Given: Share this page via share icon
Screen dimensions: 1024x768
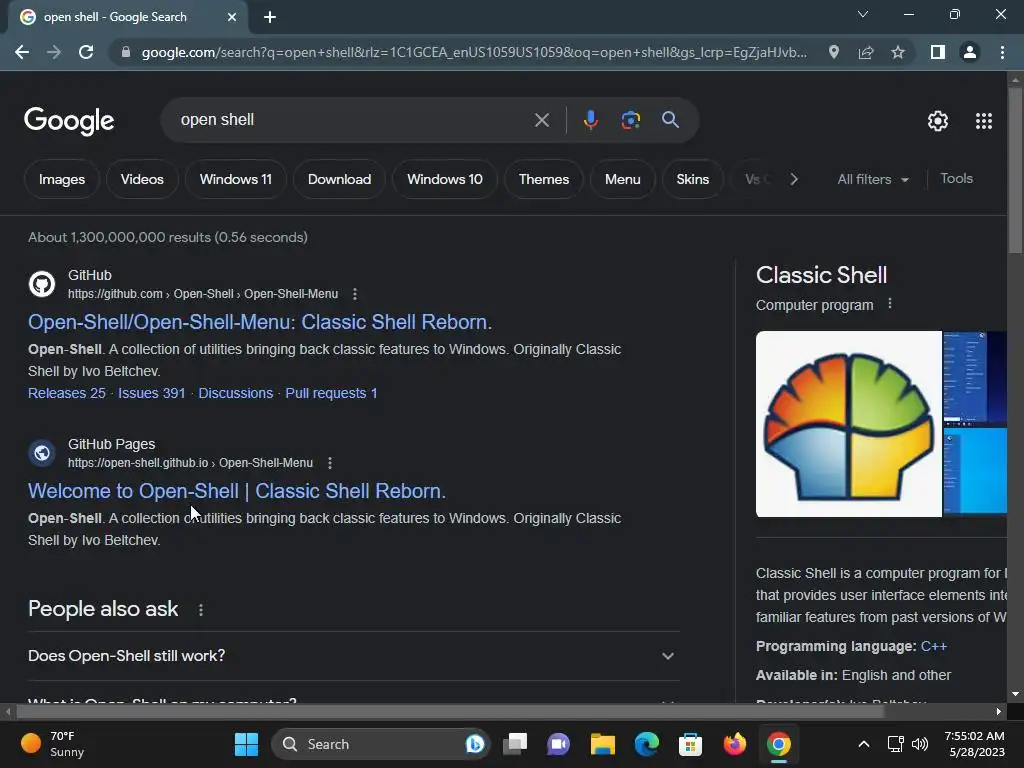Looking at the screenshot, I should [x=865, y=52].
